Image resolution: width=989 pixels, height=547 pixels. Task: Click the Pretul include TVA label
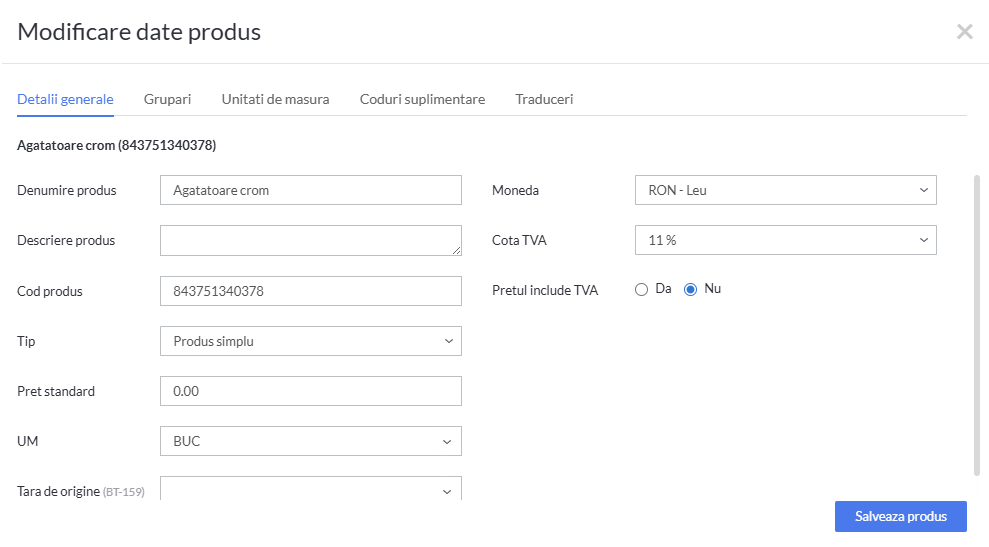545,290
